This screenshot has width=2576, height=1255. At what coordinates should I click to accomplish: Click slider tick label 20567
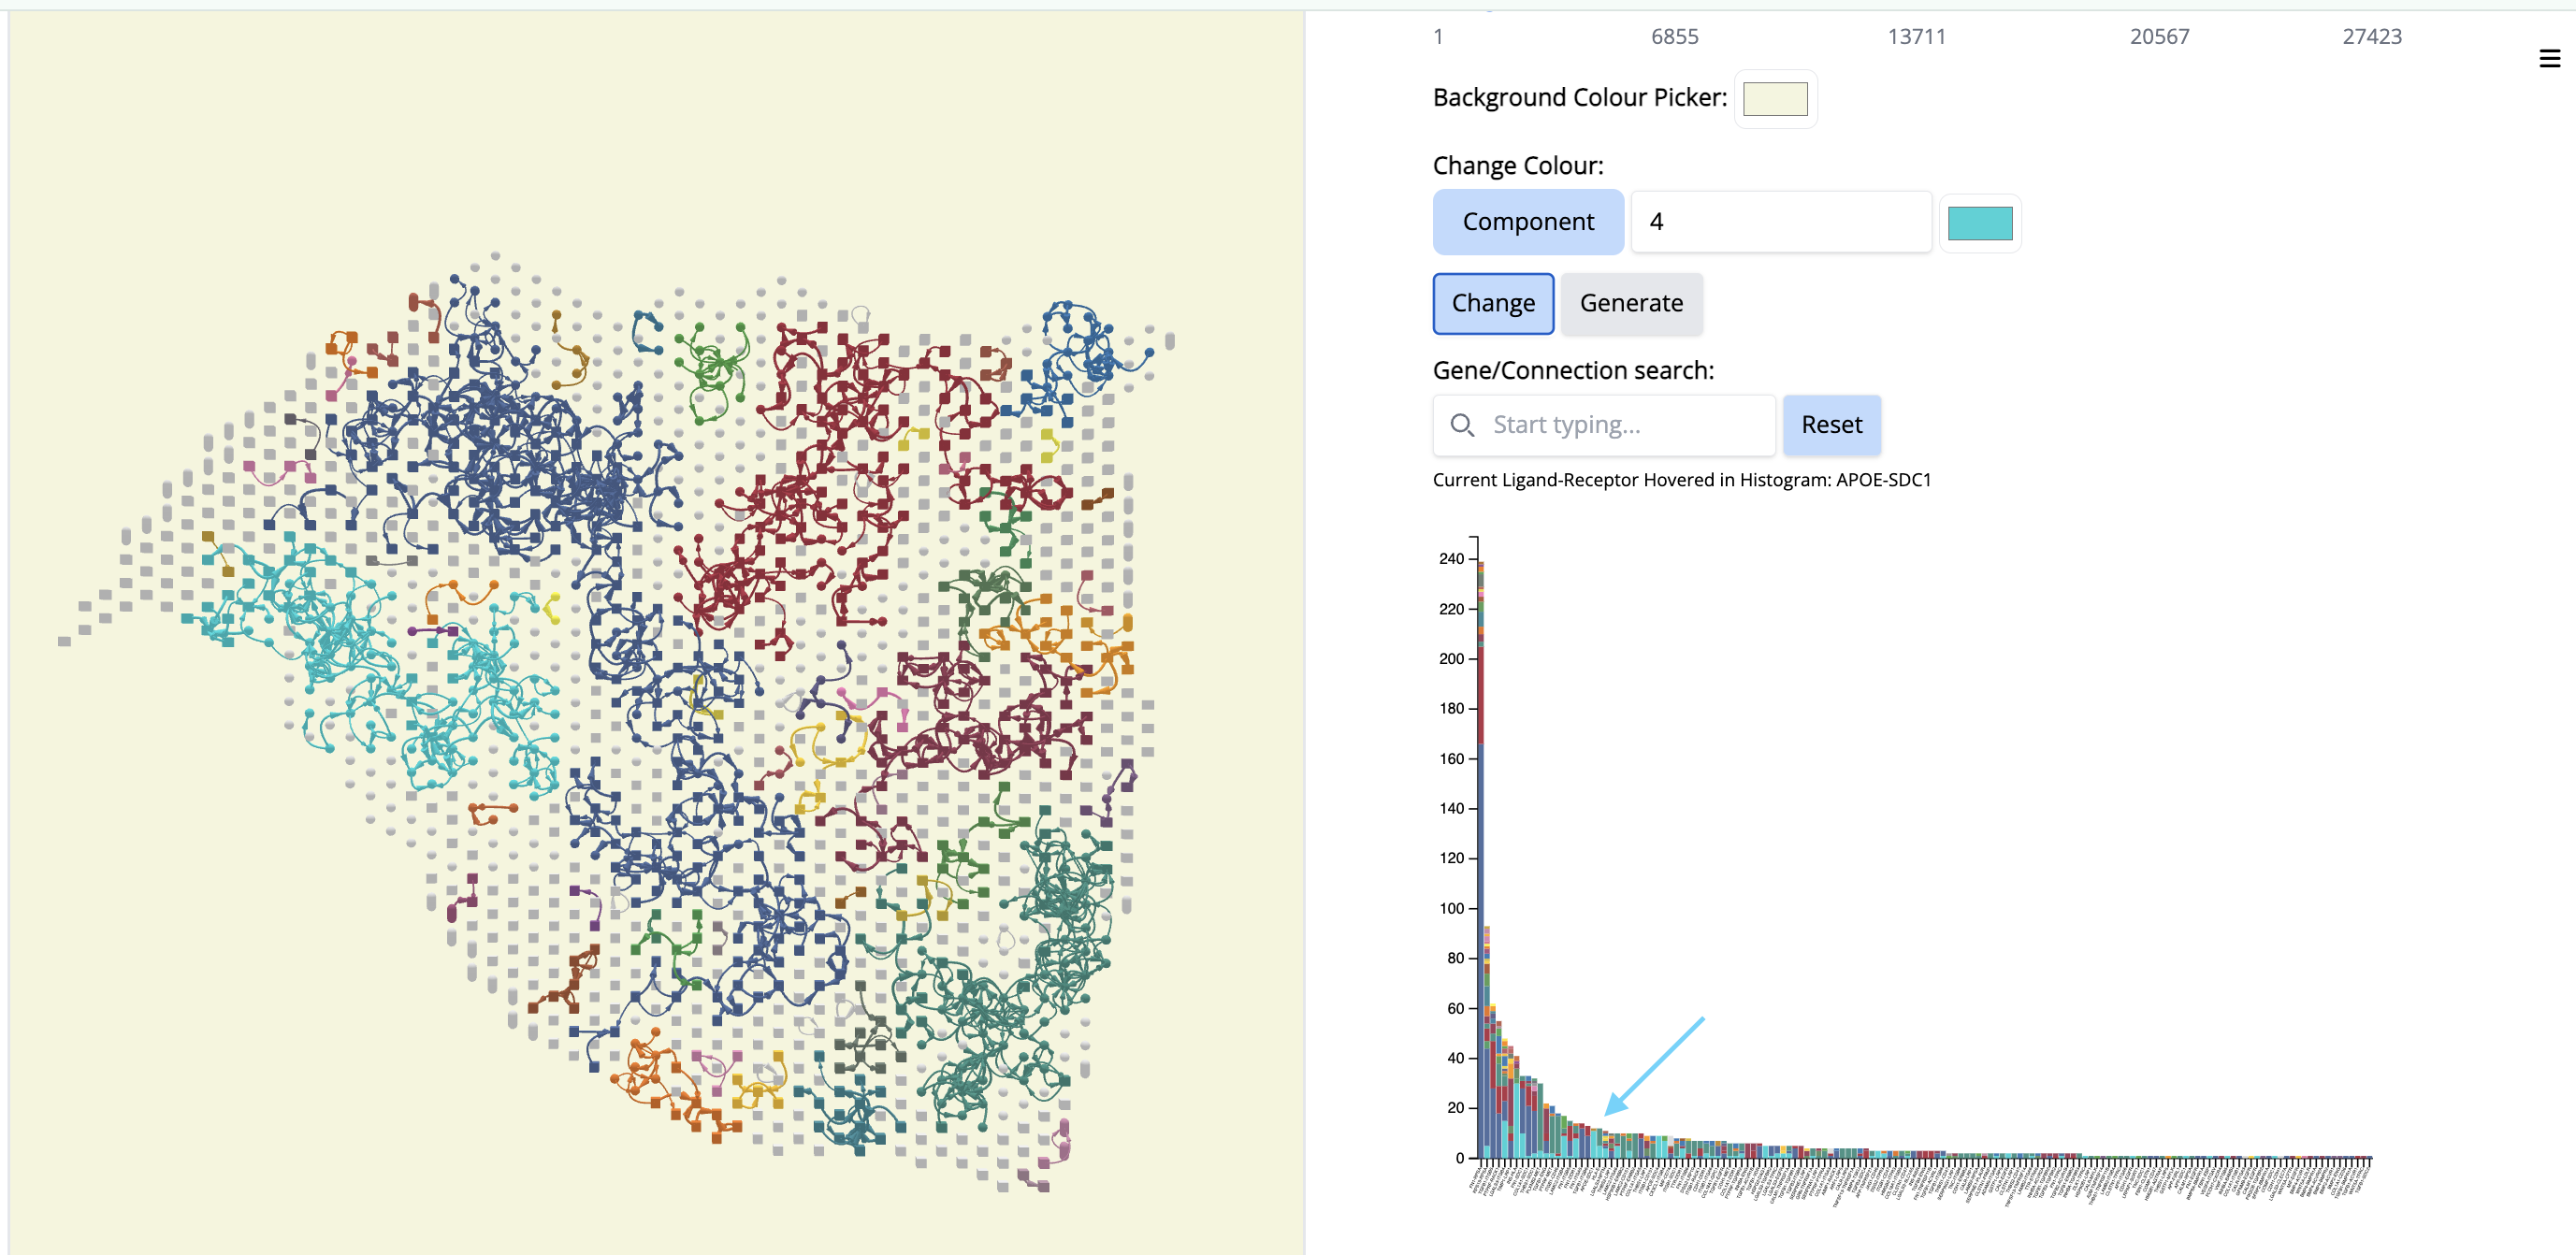[x=2158, y=37]
